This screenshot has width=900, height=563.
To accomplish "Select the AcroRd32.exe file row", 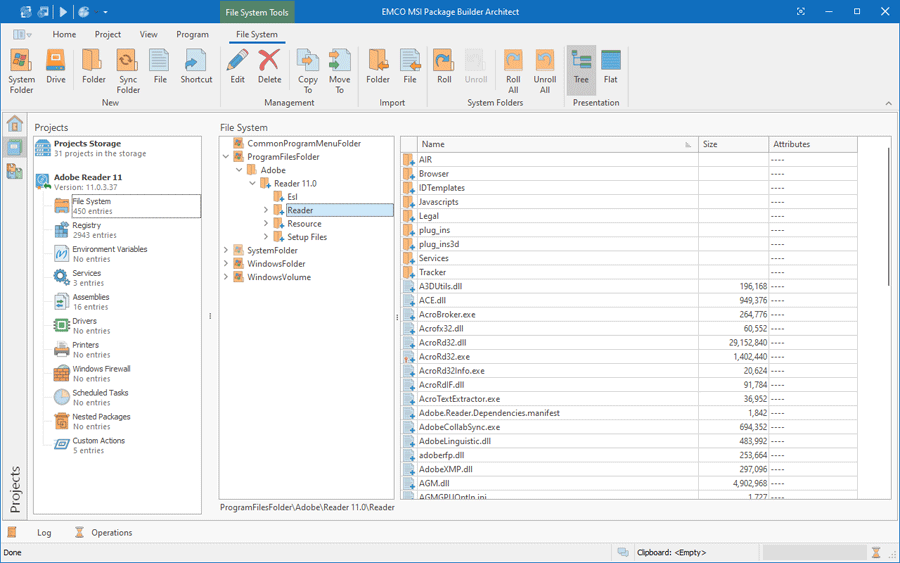I will [629, 356].
